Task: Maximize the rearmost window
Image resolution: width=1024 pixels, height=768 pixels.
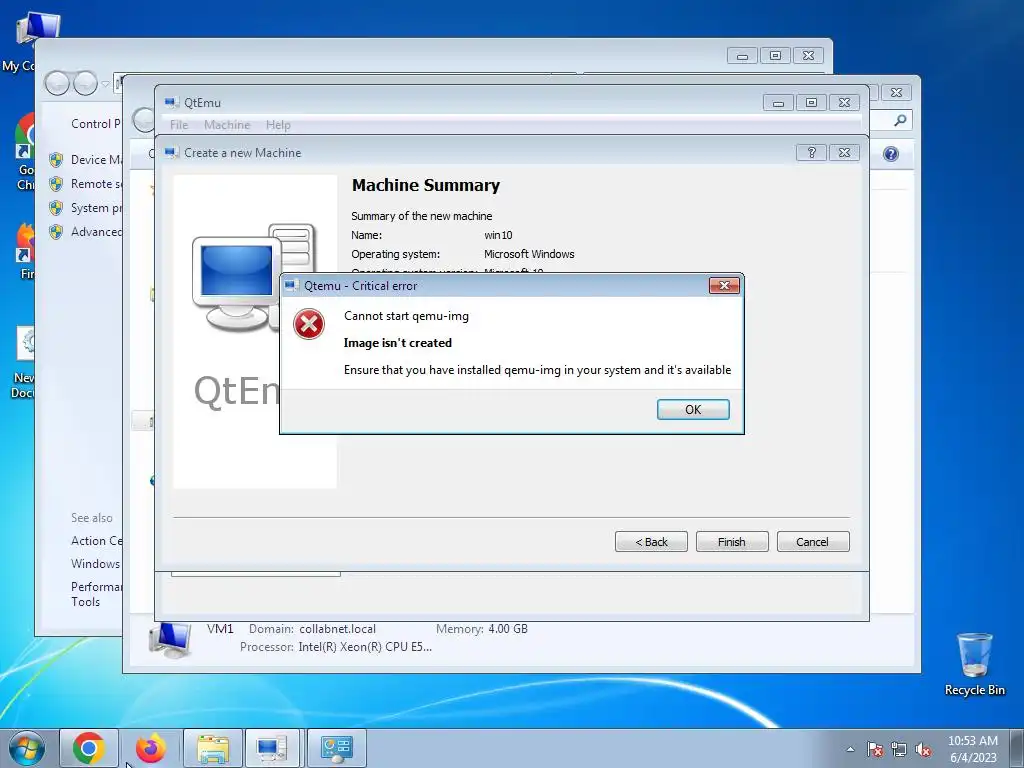Action: pos(775,56)
